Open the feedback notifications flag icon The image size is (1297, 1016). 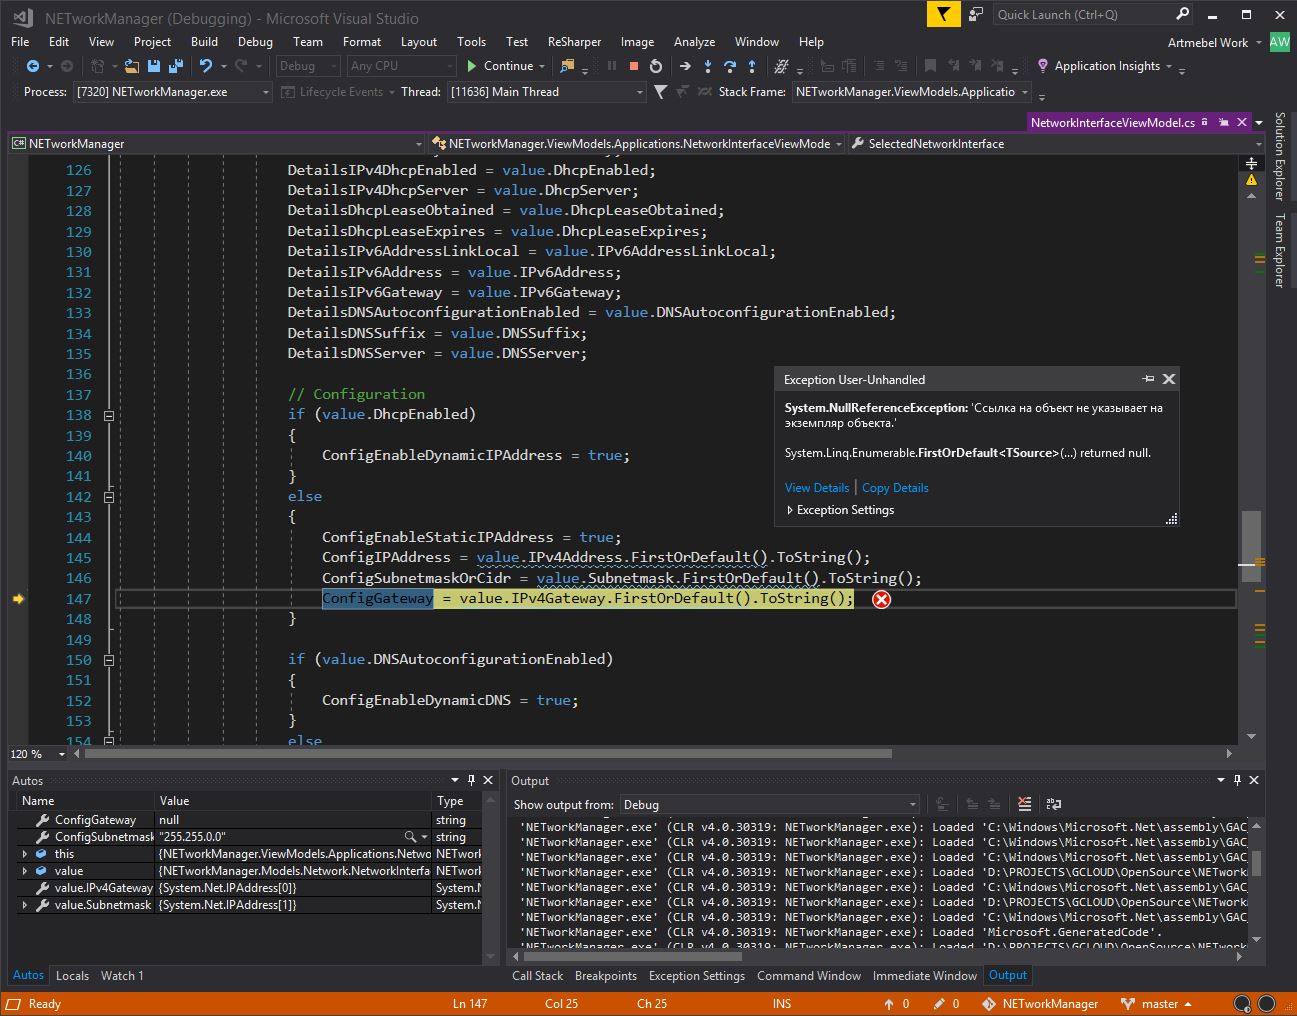point(943,14)
